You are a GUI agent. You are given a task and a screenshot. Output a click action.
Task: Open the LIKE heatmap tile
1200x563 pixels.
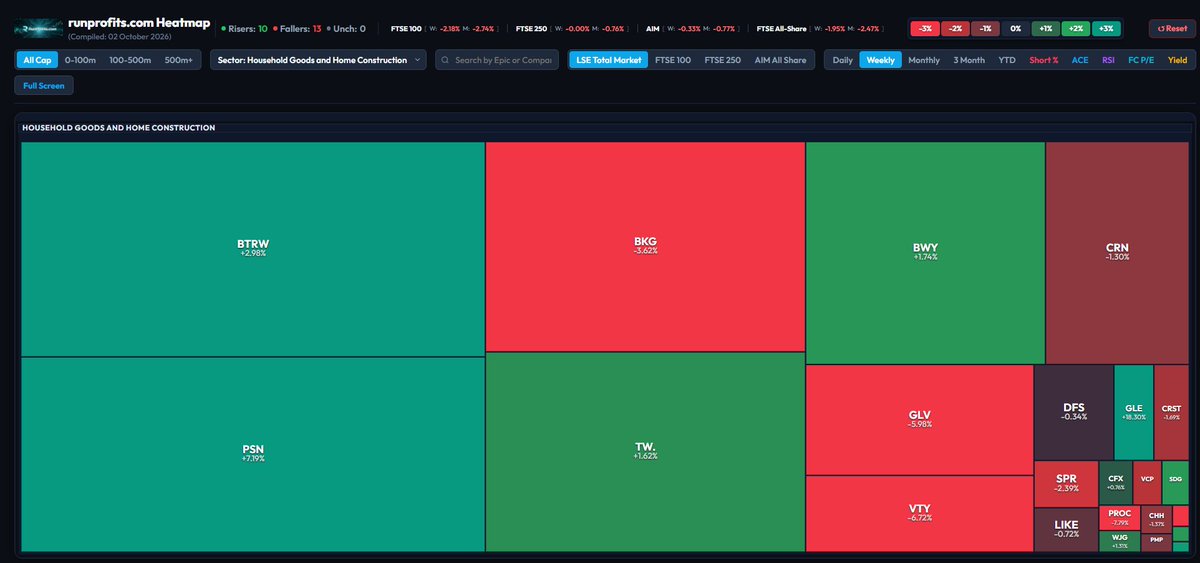click(1066, 530)
